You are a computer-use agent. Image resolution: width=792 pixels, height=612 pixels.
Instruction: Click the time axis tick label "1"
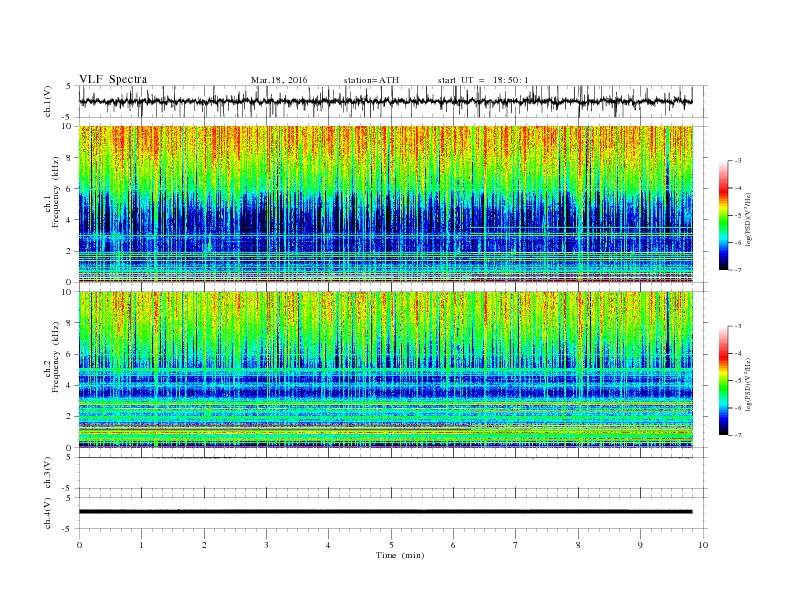(x=141, y=545)
